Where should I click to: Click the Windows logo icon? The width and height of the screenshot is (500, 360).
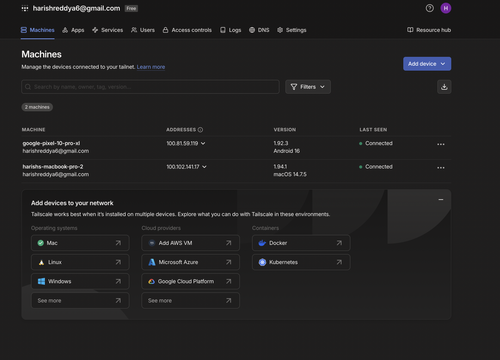point(41,282)
